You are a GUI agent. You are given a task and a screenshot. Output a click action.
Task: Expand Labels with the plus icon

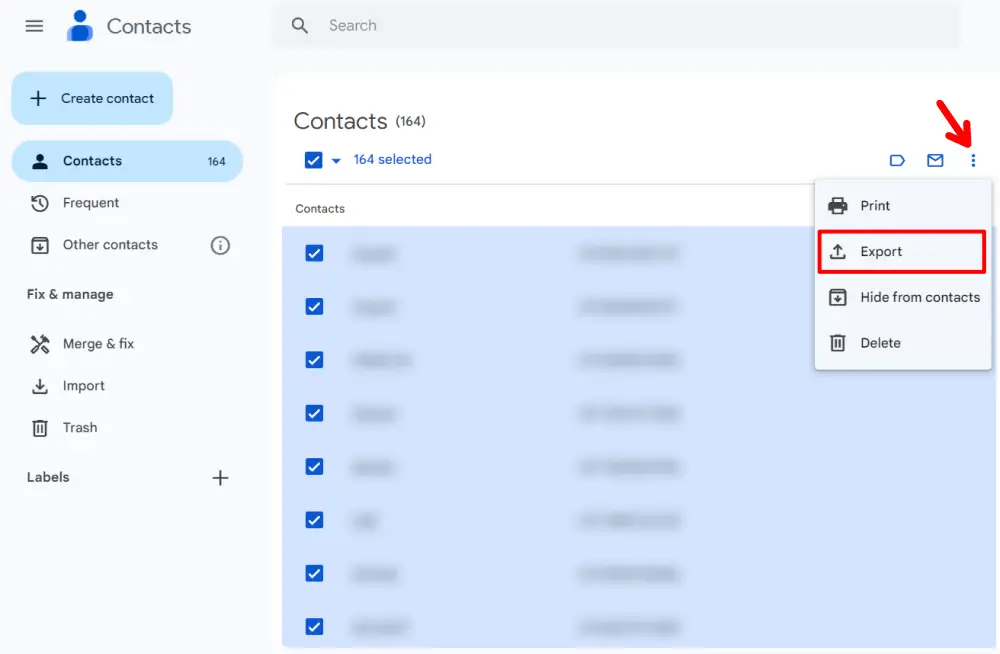(220, 477)
